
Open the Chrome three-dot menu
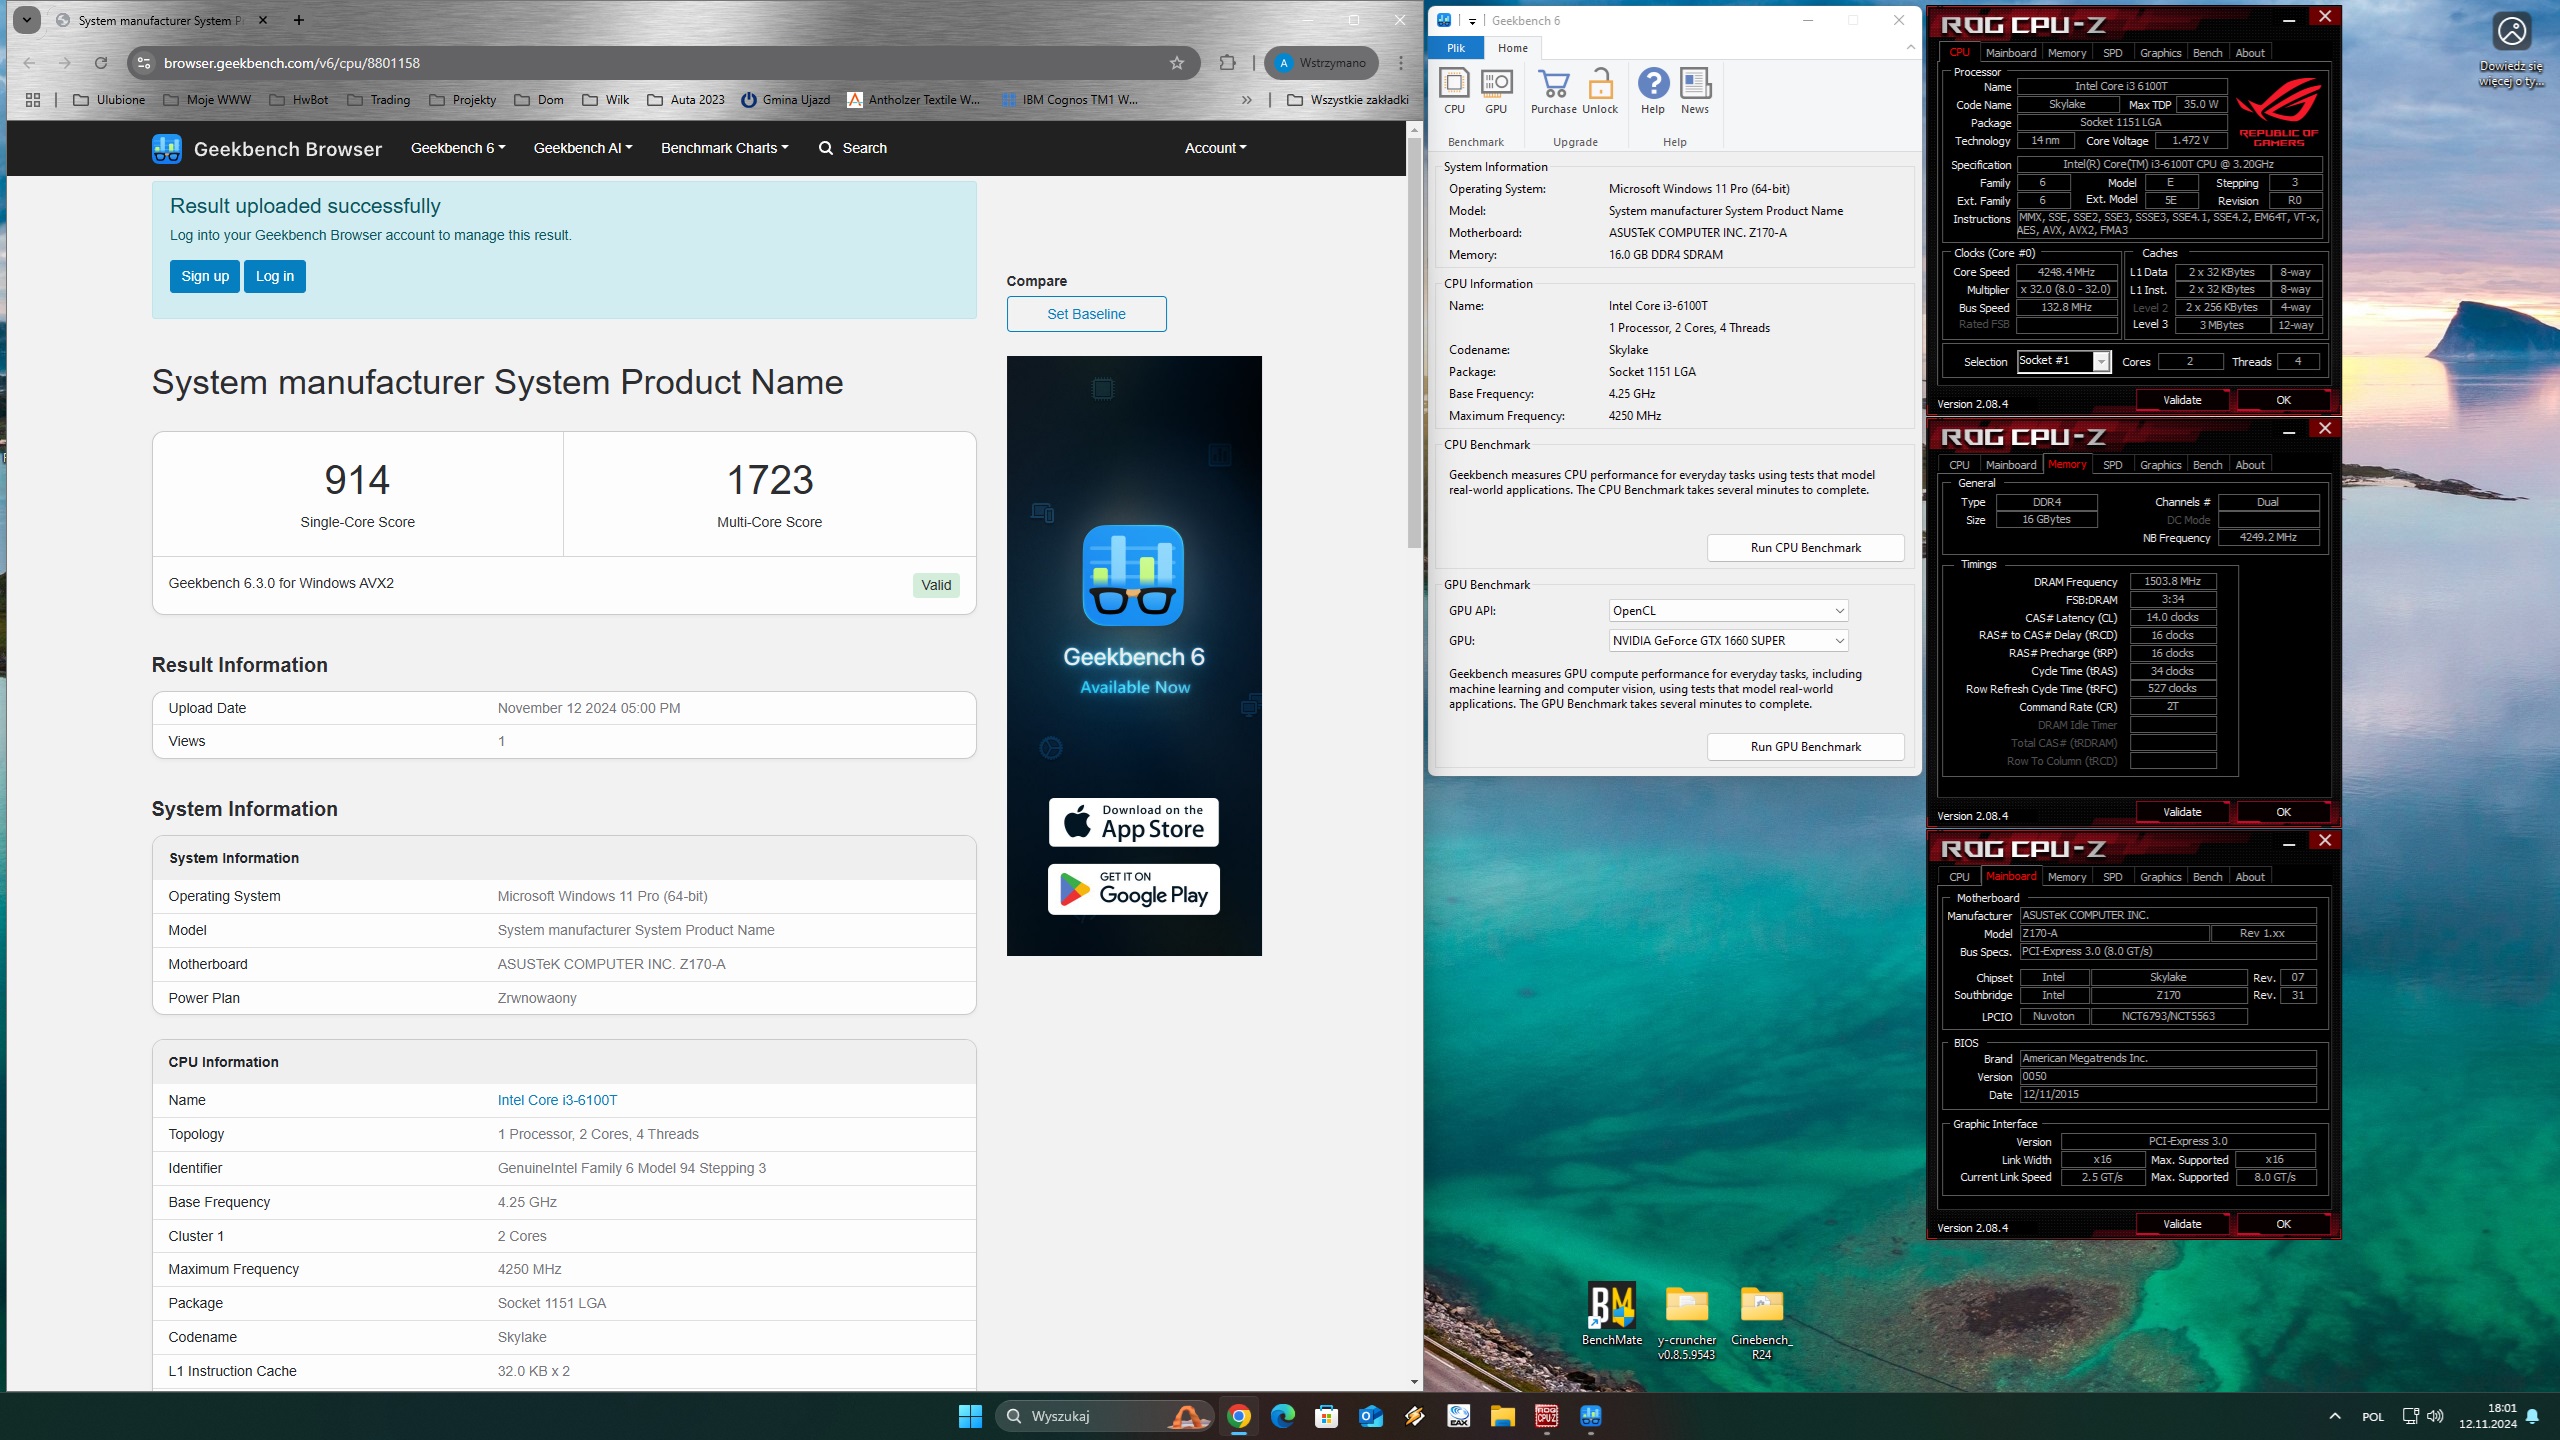(1401, 63)
